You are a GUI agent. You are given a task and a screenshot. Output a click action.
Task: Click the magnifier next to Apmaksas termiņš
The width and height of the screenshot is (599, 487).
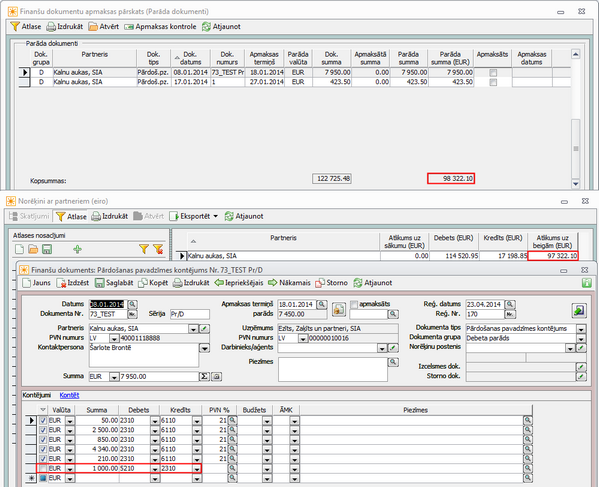tap(322, 304)
